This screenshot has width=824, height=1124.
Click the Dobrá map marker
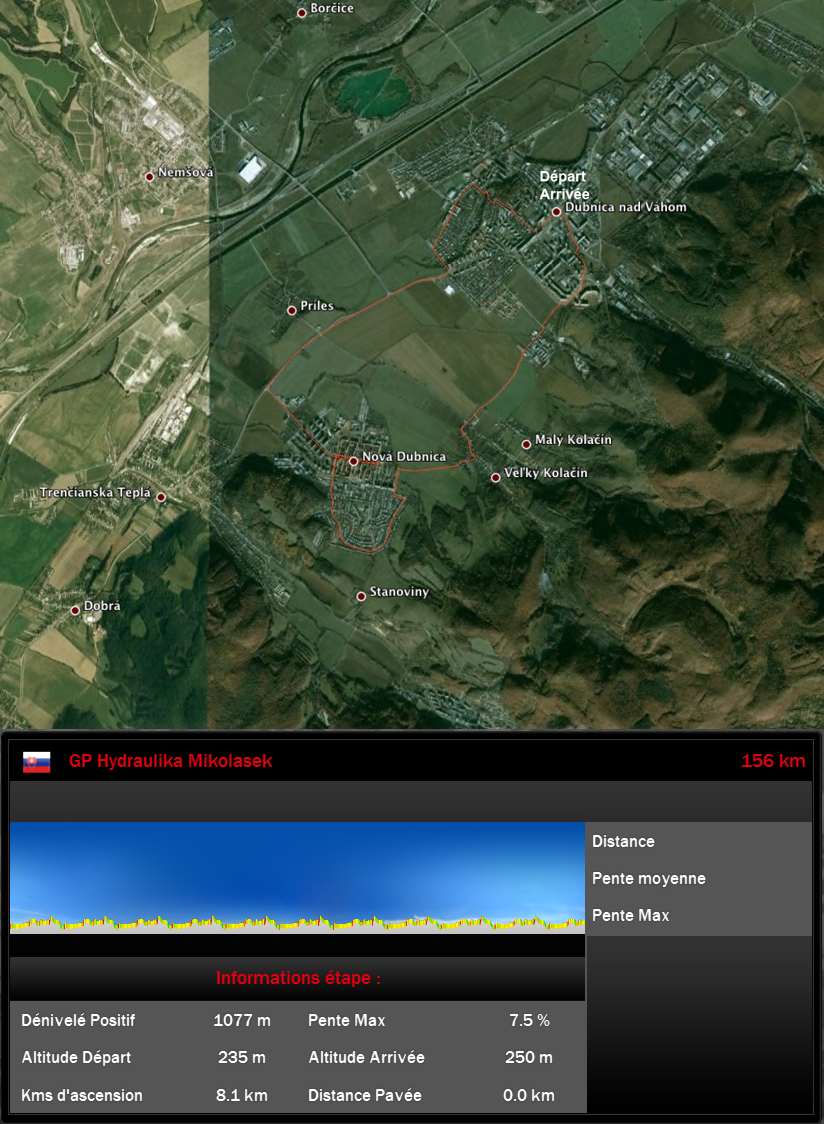[x=75, y=611]
